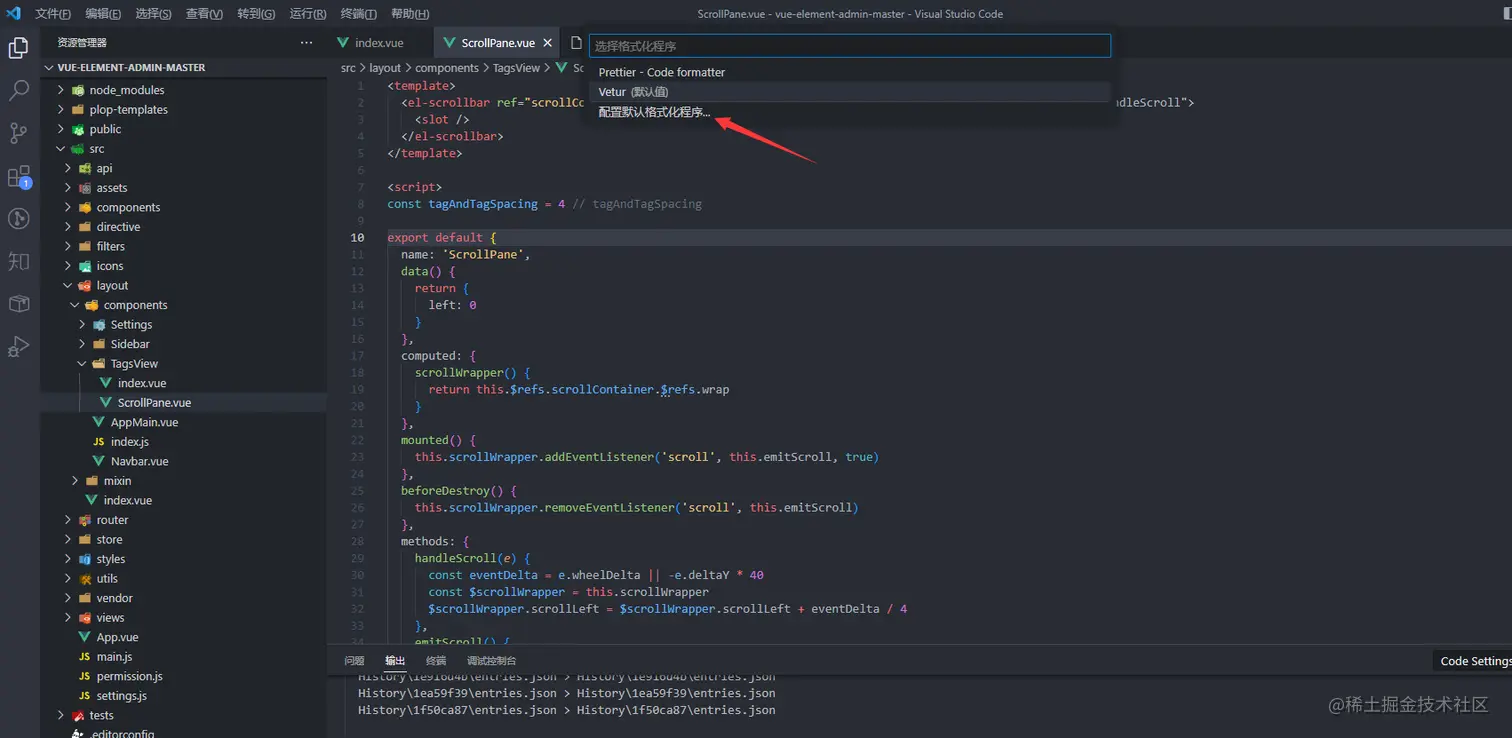Click the JS icon beside main.js
The height and width of the screenshot is (738, 1512).
85,657
